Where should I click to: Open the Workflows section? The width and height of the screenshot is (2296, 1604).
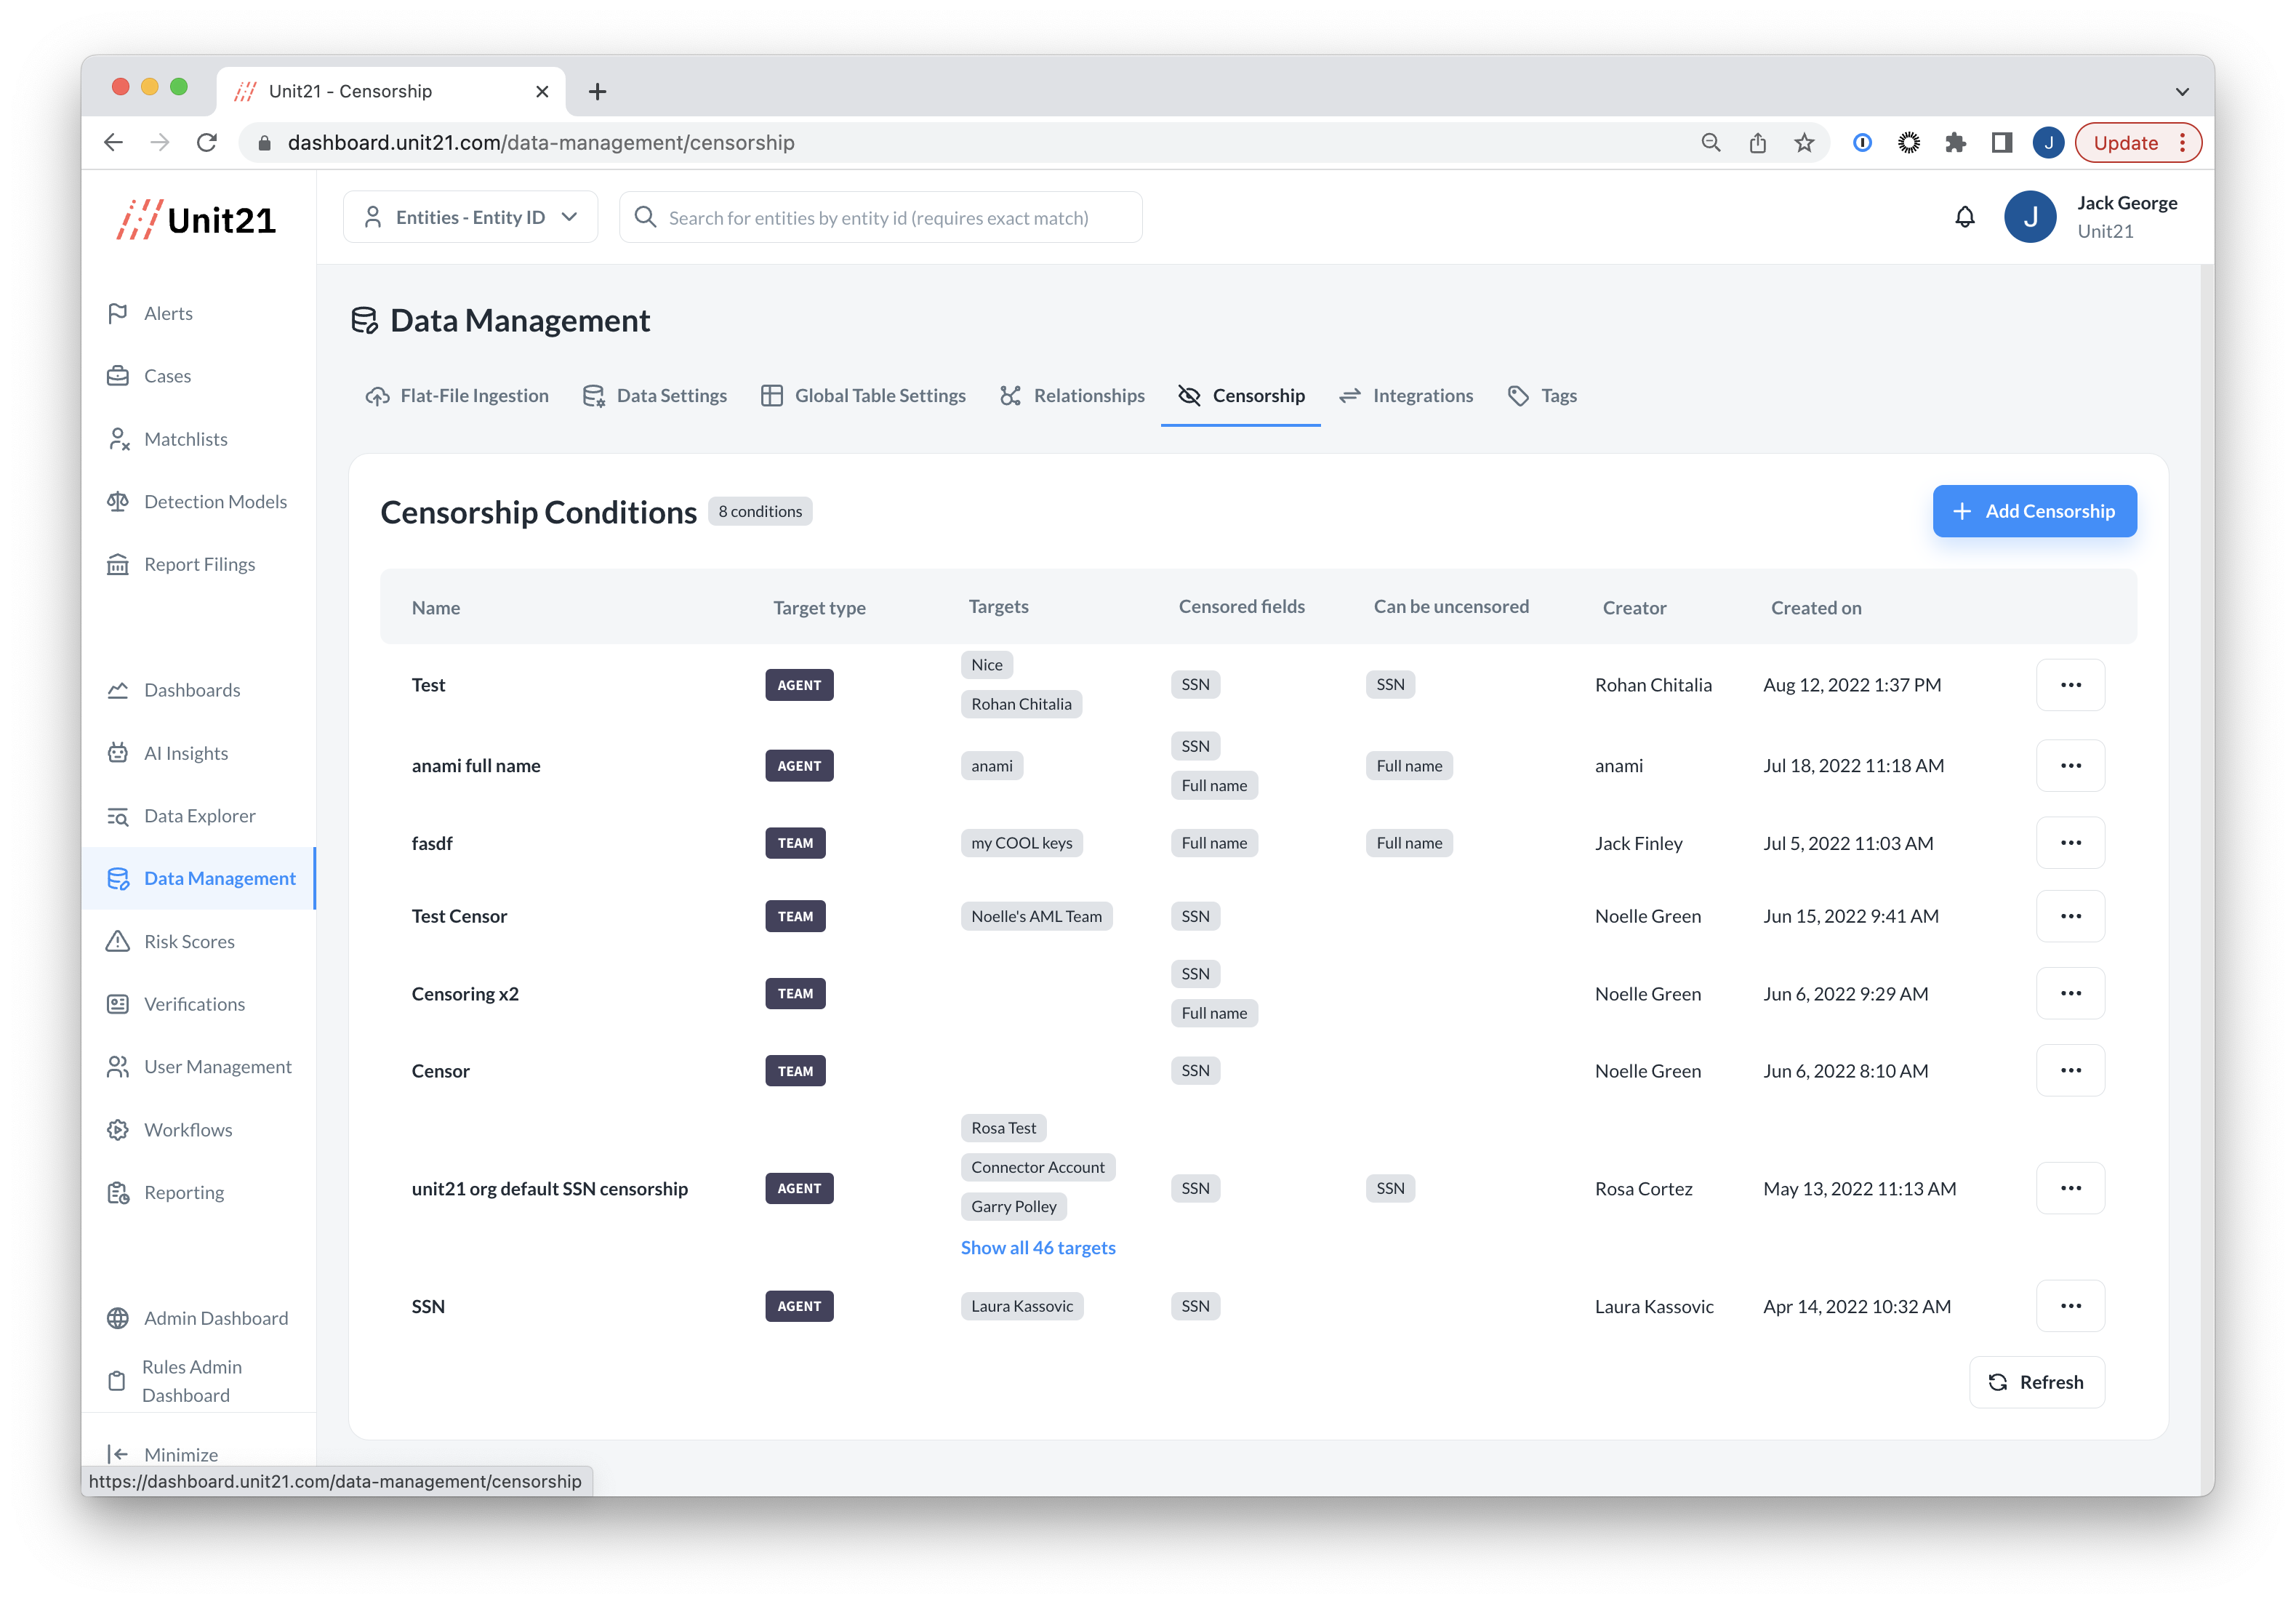click(x=187, y=1130)
